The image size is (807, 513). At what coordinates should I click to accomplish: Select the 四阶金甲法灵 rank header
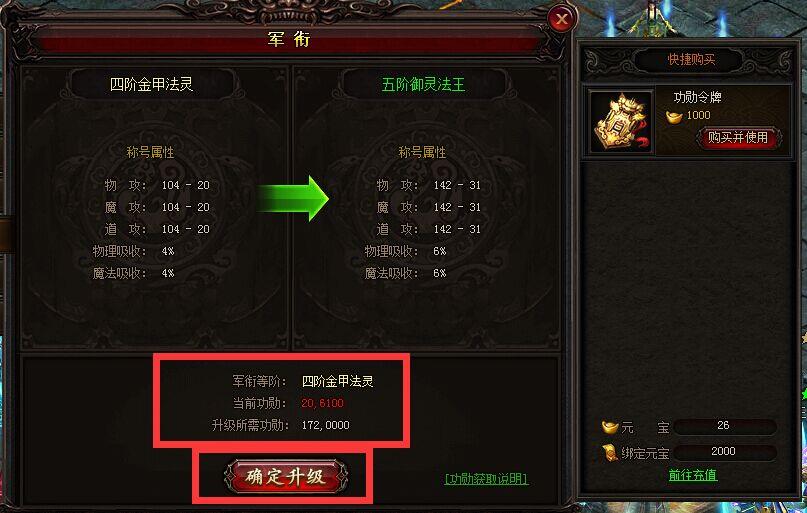point(152,84)
